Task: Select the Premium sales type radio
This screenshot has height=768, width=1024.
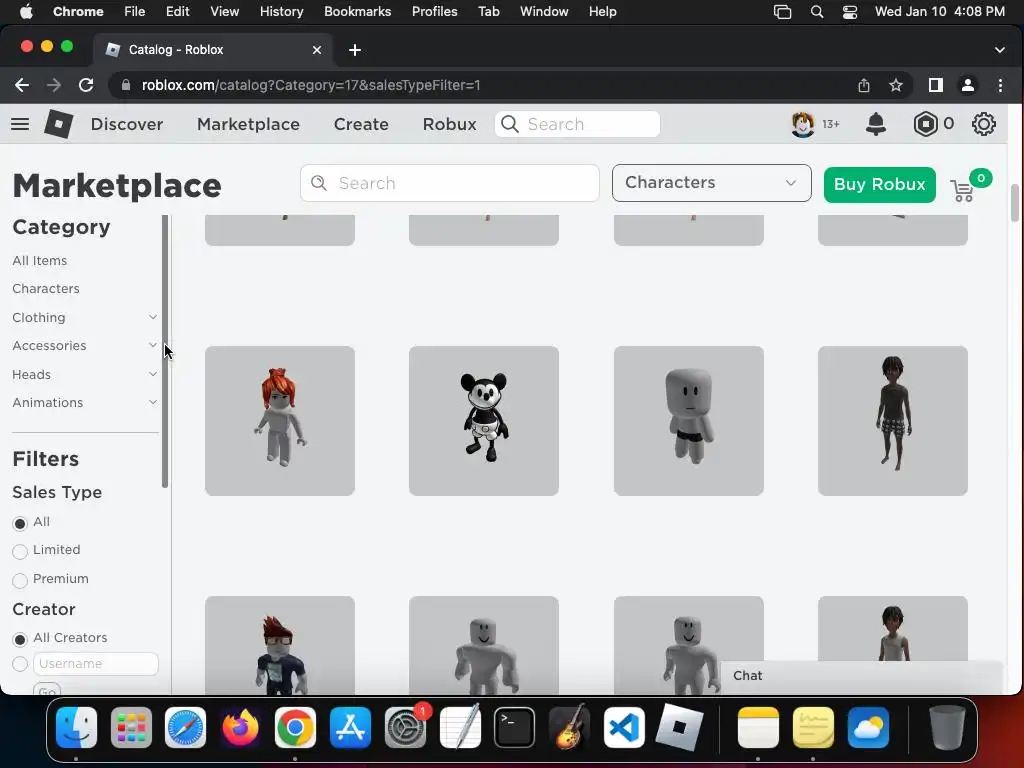Action: point(20,580)
